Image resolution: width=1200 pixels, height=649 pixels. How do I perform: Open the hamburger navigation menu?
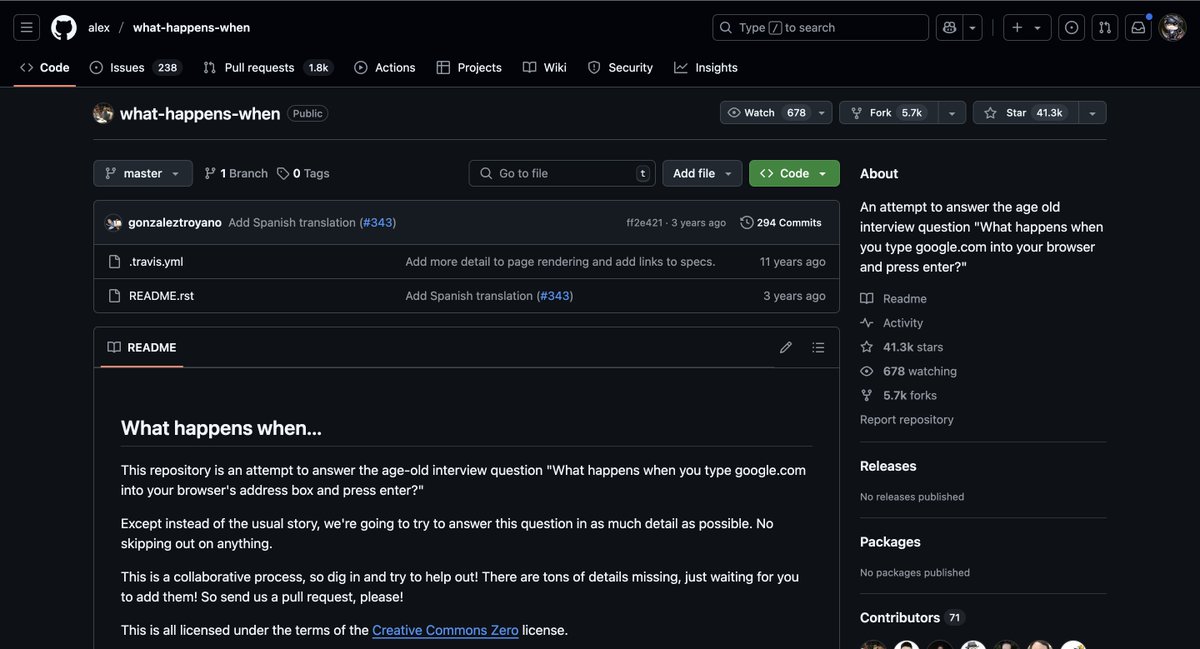click(x=27, y=28)
